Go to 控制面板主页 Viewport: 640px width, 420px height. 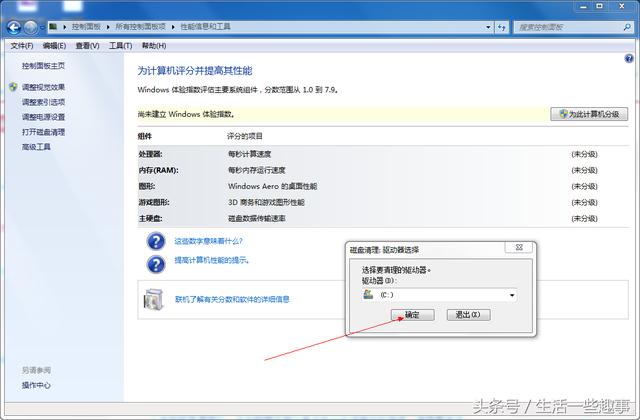43,66
